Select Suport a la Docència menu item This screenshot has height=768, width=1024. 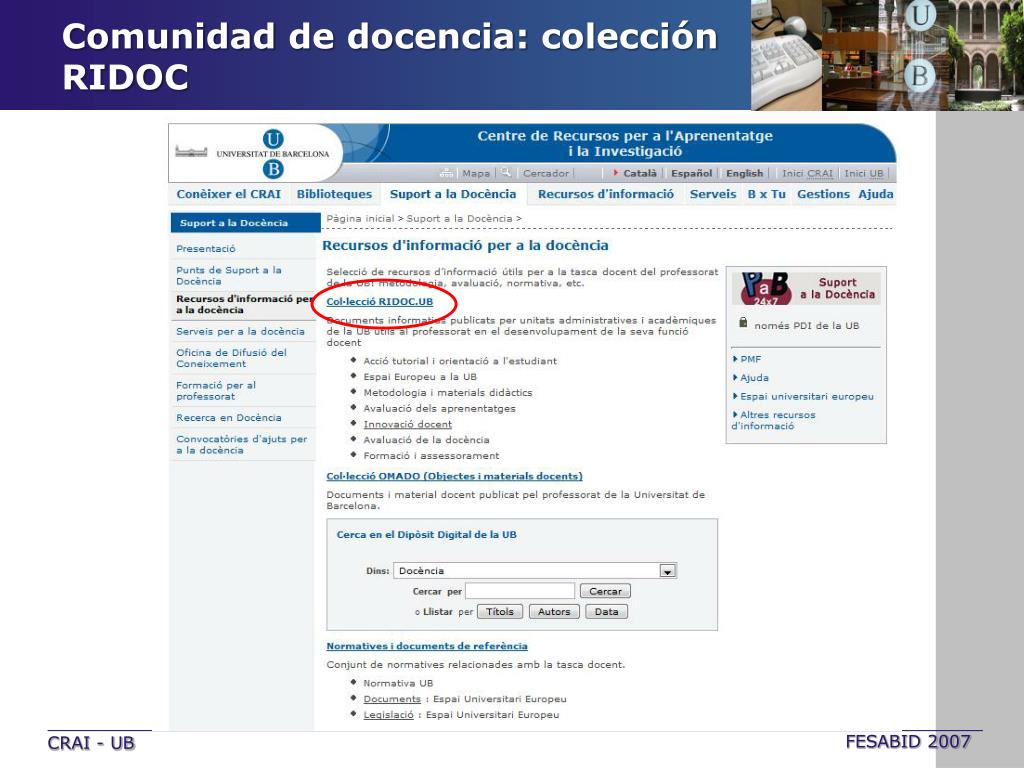point(453,194)
